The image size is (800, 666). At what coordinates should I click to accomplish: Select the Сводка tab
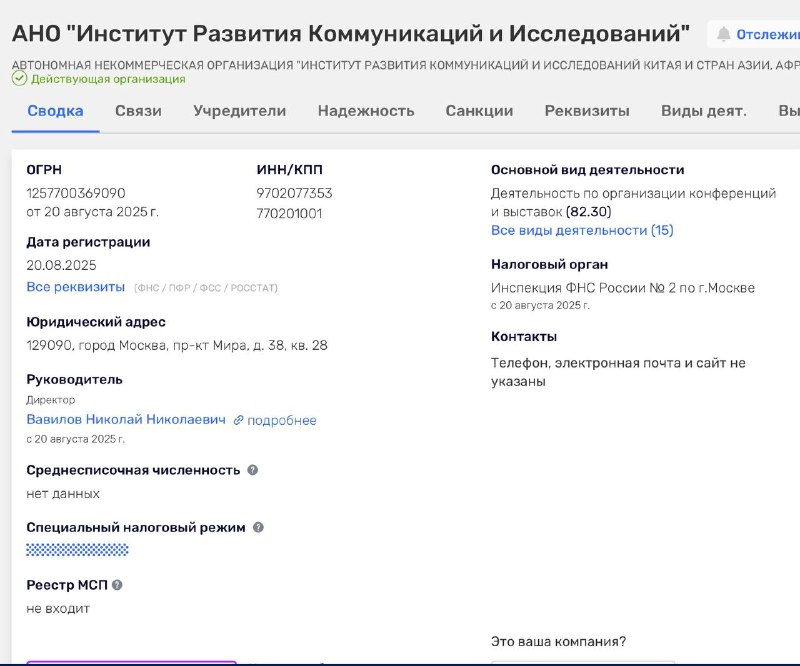click(55, 111)
